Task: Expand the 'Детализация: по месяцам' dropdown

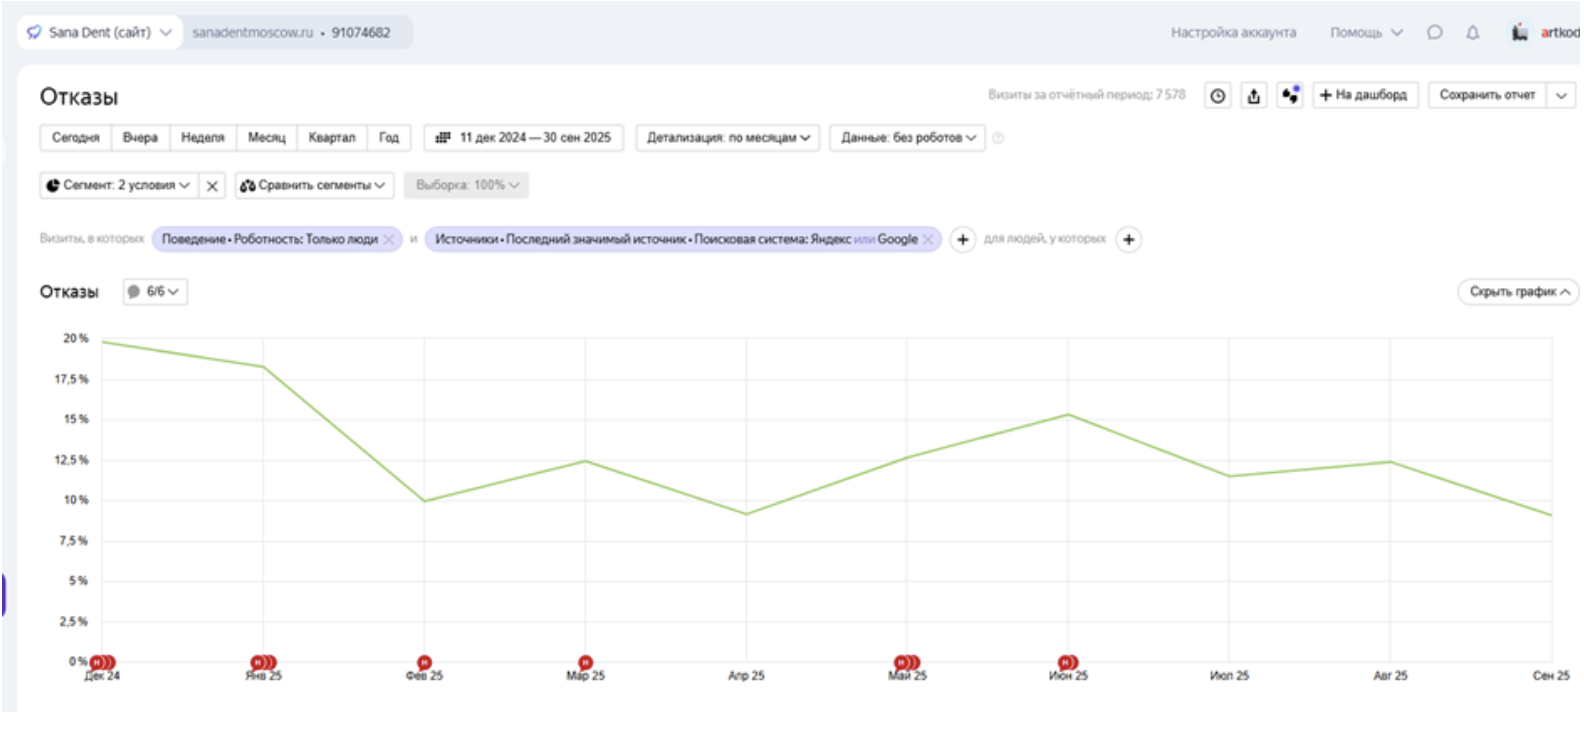Action: 727,138
